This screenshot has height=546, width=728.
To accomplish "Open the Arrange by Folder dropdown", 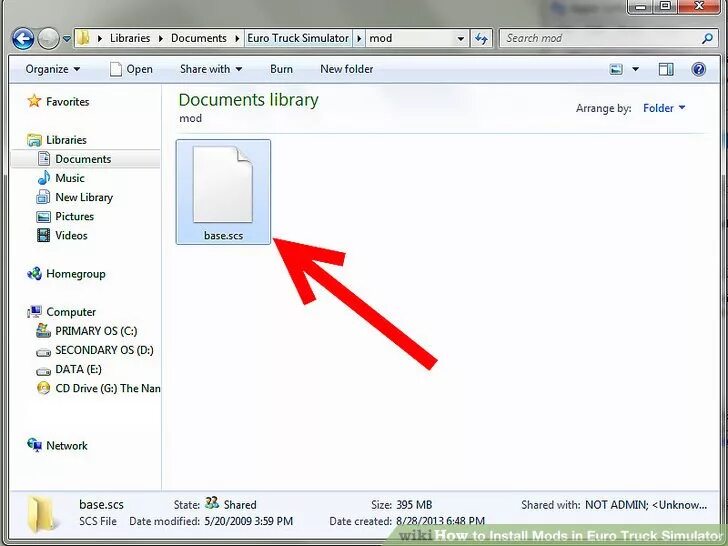I will (664, 108).
